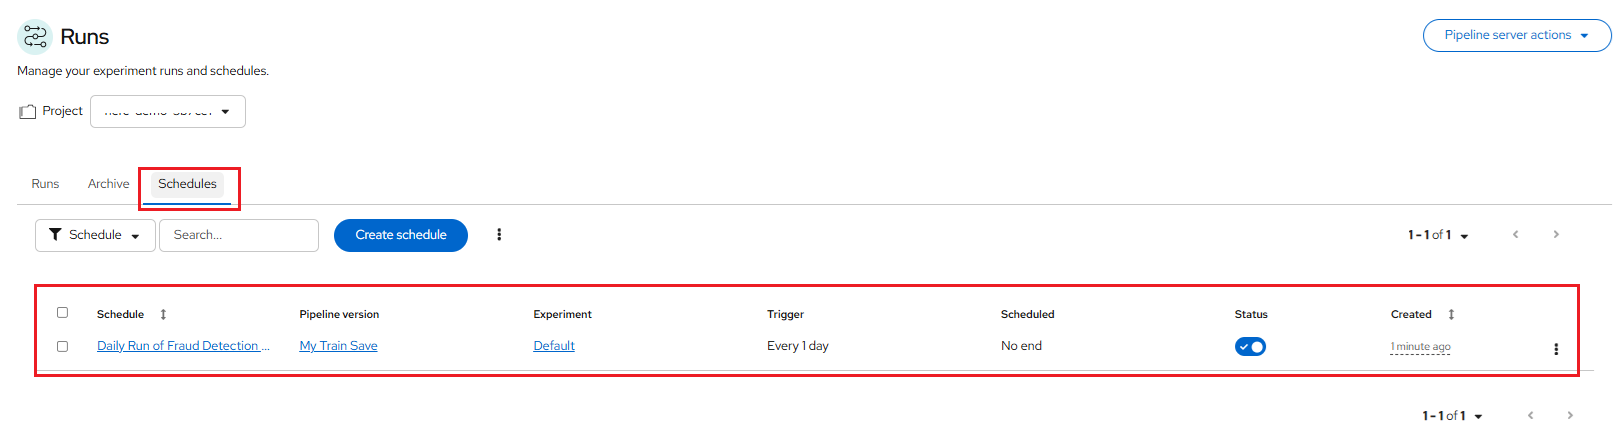Screen dimensions: 1615x429
Task: Go to next page using bottom pagination arrow
Action: click(x=1569, y=415)
